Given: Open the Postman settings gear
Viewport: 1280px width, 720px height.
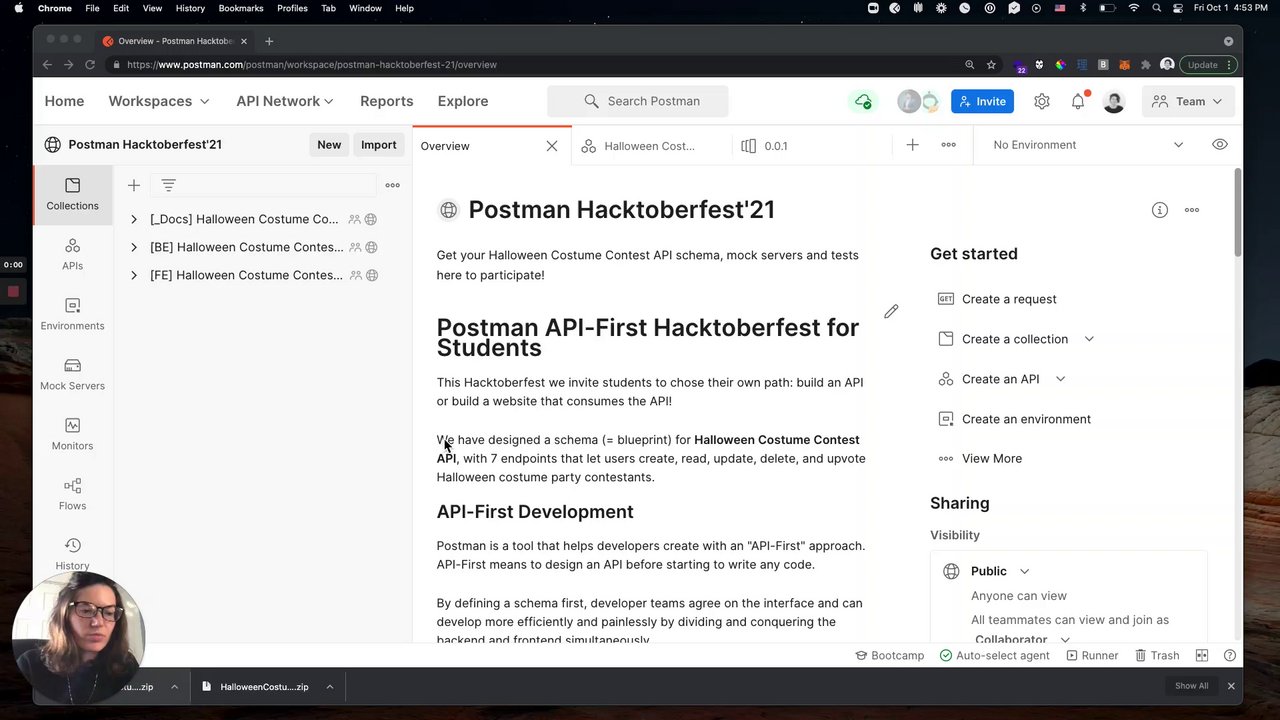Looking at the screenshot, I should pos(1042,101).
